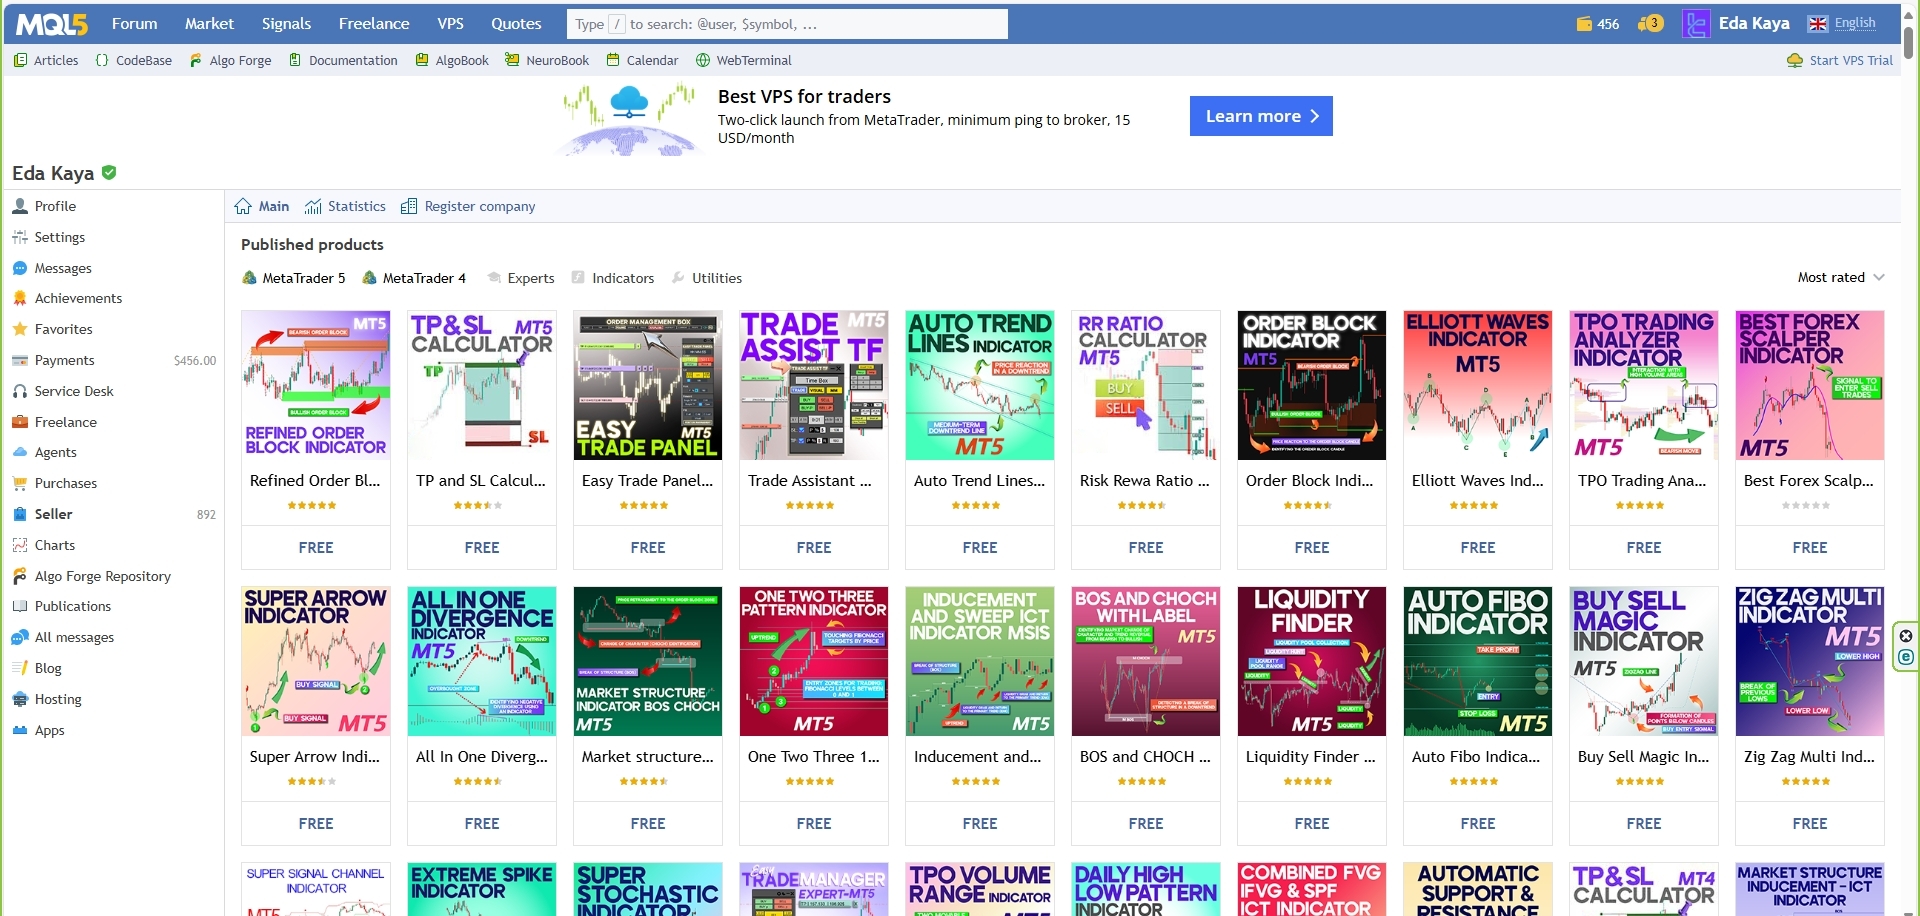Click the search input field
The height and width of the screenshot is (916, 1920).
[788, 23]
